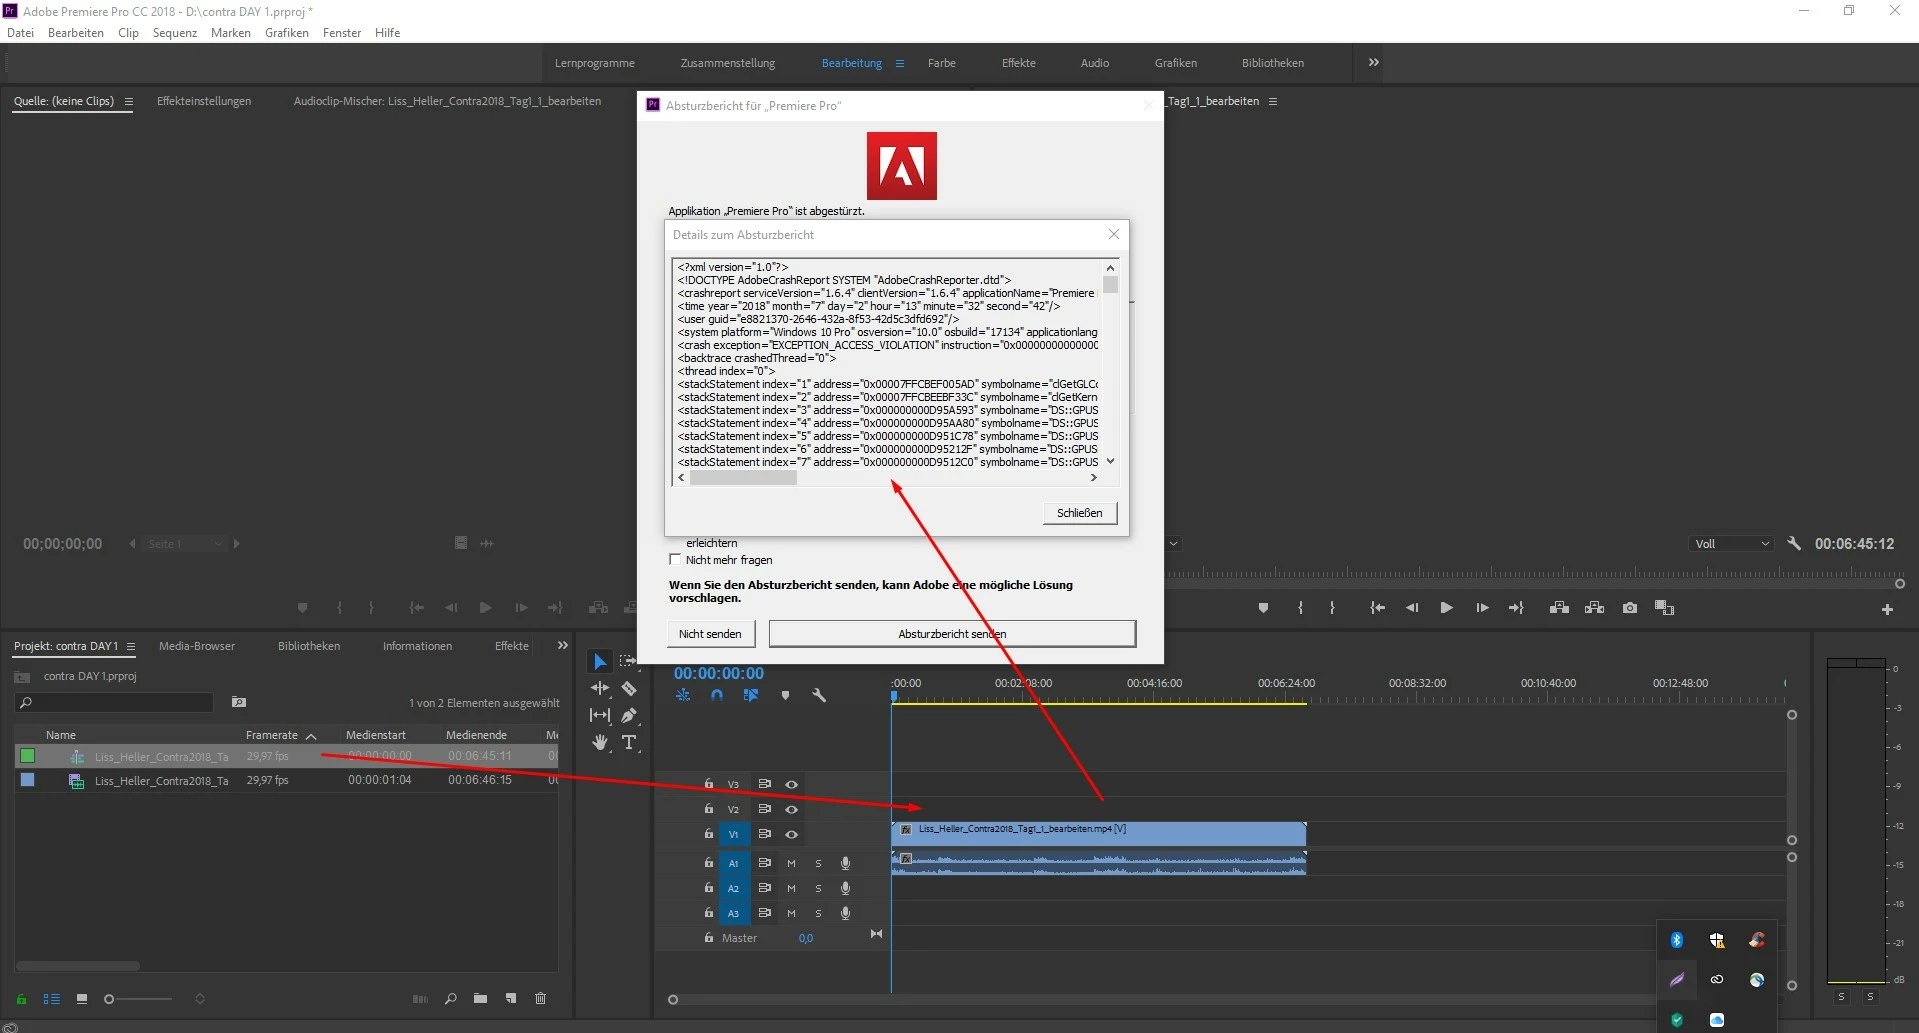Click Export Frame camera icon

1630,608
